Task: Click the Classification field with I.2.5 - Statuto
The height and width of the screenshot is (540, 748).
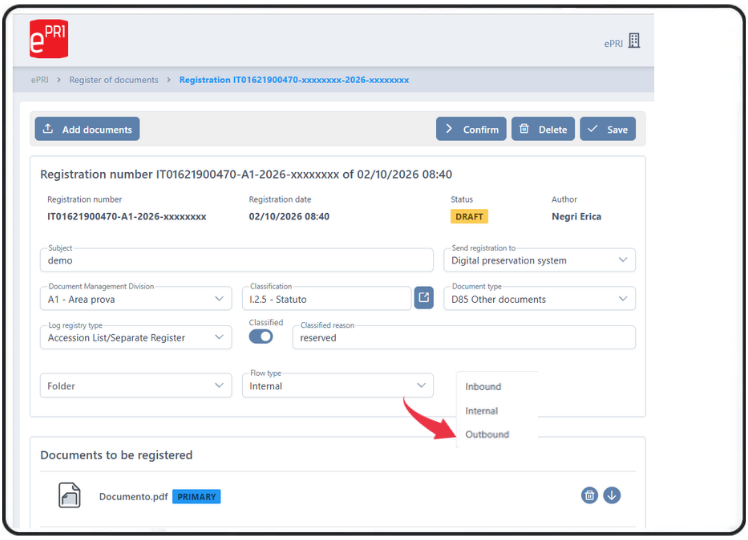Action: [x=327, y=299]
